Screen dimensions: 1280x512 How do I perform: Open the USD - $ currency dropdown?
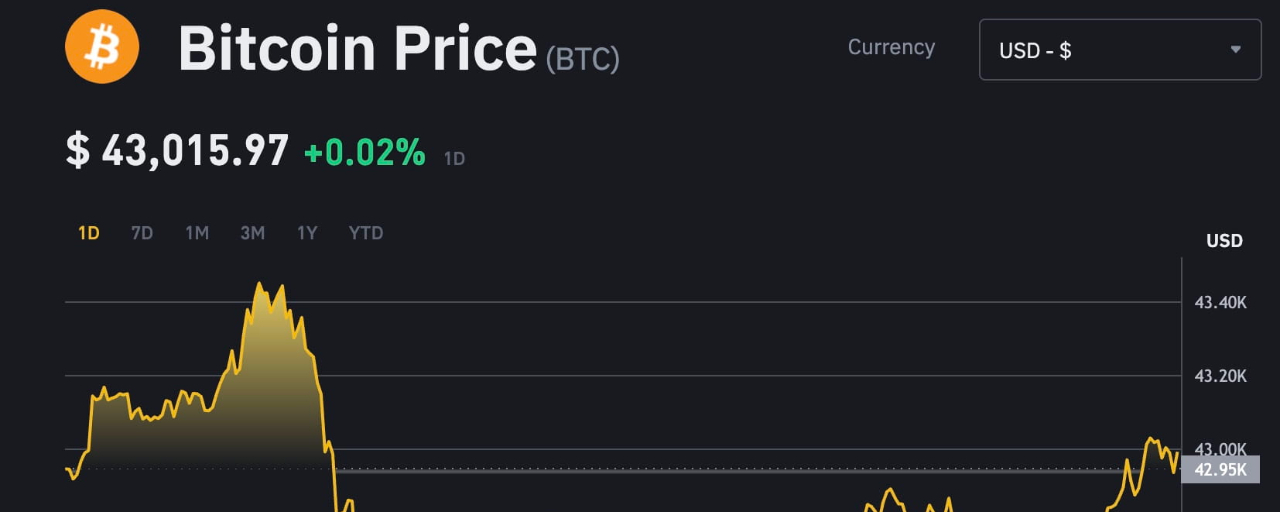pos(1120,50)
